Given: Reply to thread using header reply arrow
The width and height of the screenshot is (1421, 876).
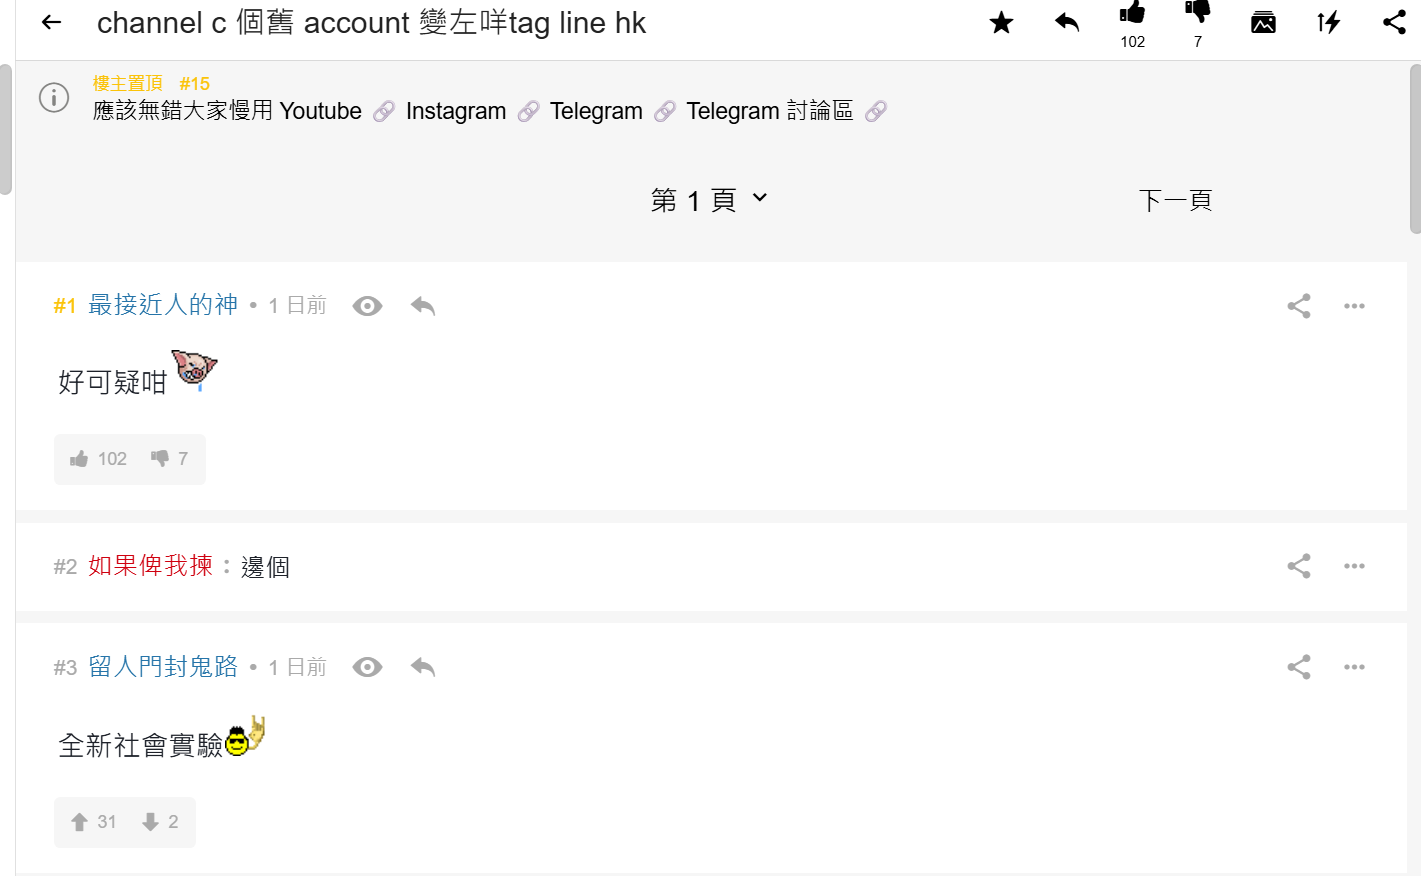Looking at the screenshot, I should coord(1067,22).
